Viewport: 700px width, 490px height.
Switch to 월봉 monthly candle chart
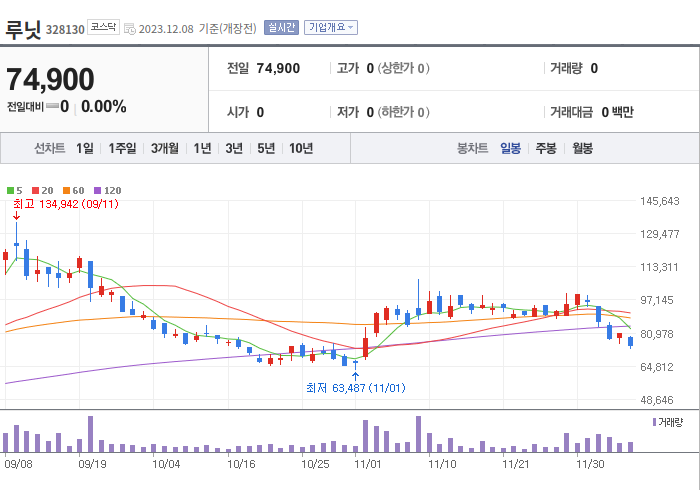coord(583,148)
